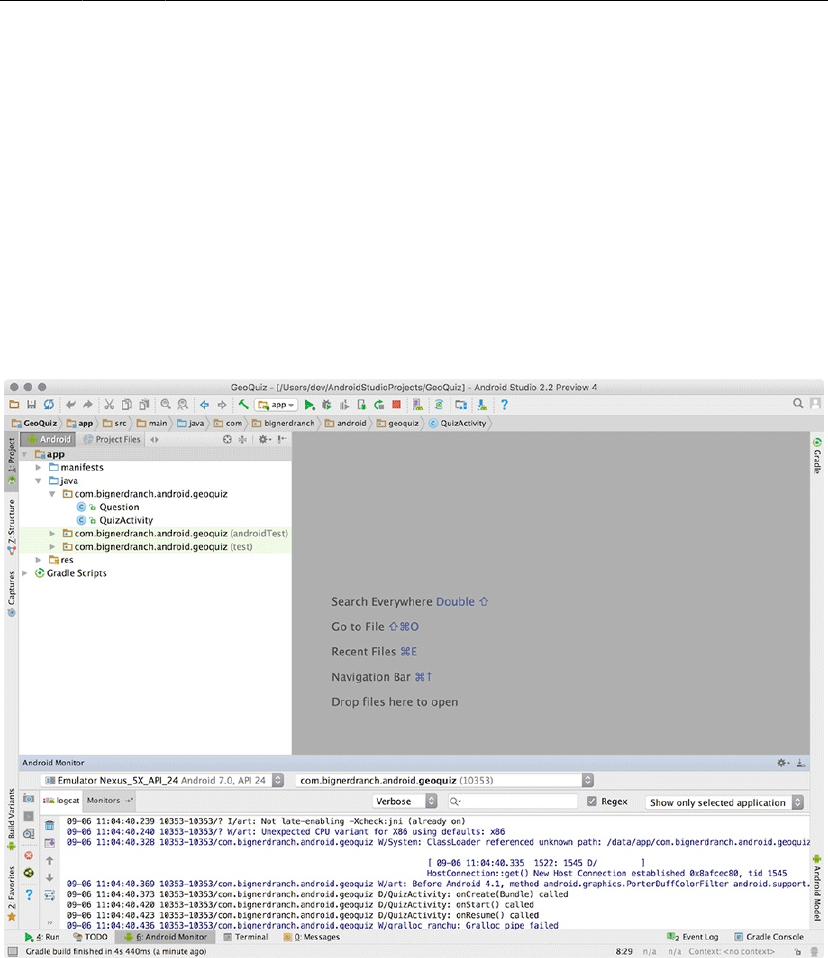Open the app run configuration dropdown

[277, 404]
